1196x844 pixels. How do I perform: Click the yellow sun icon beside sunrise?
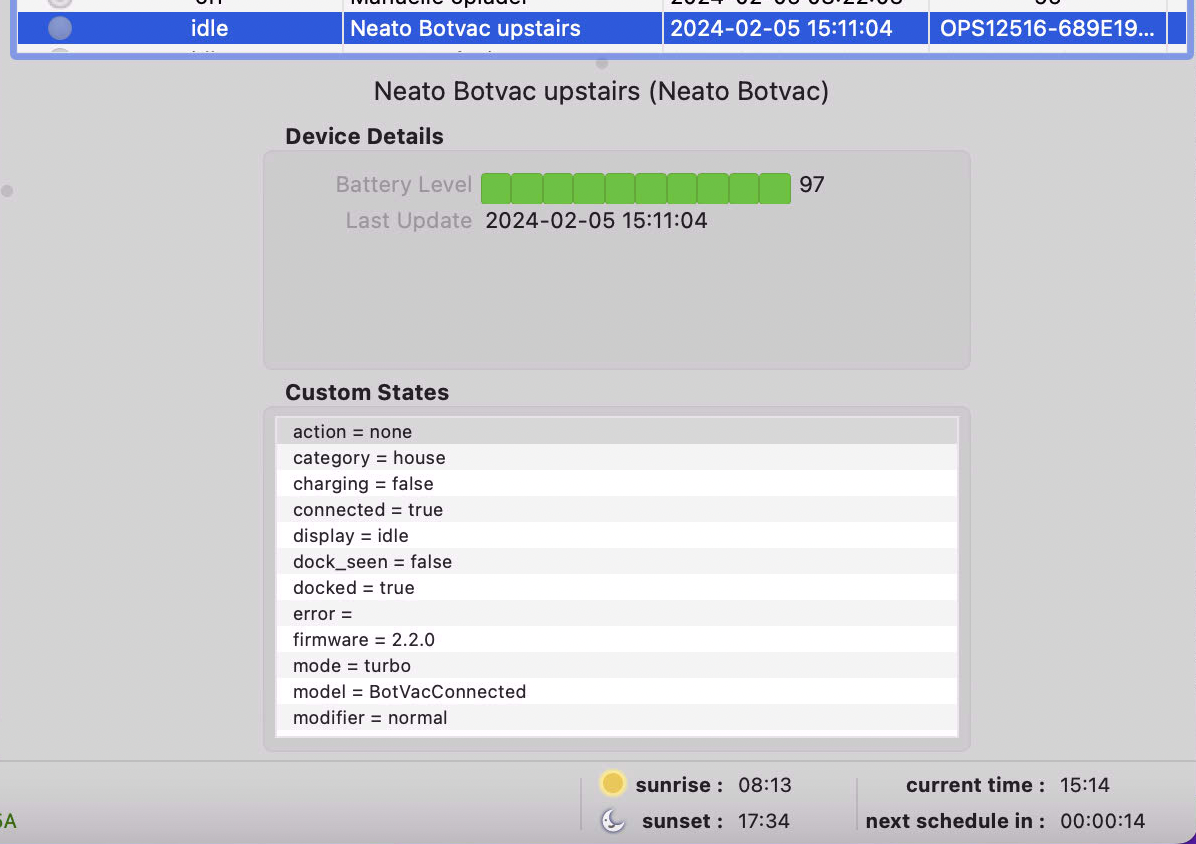click(x=612, y=783)
